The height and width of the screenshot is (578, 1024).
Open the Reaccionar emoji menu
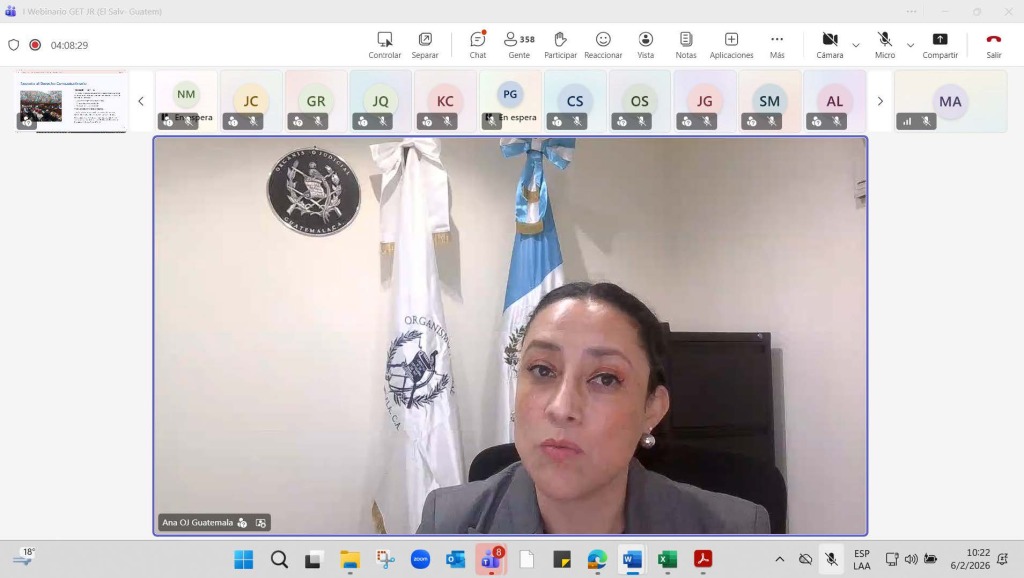(x=603, y=40)
